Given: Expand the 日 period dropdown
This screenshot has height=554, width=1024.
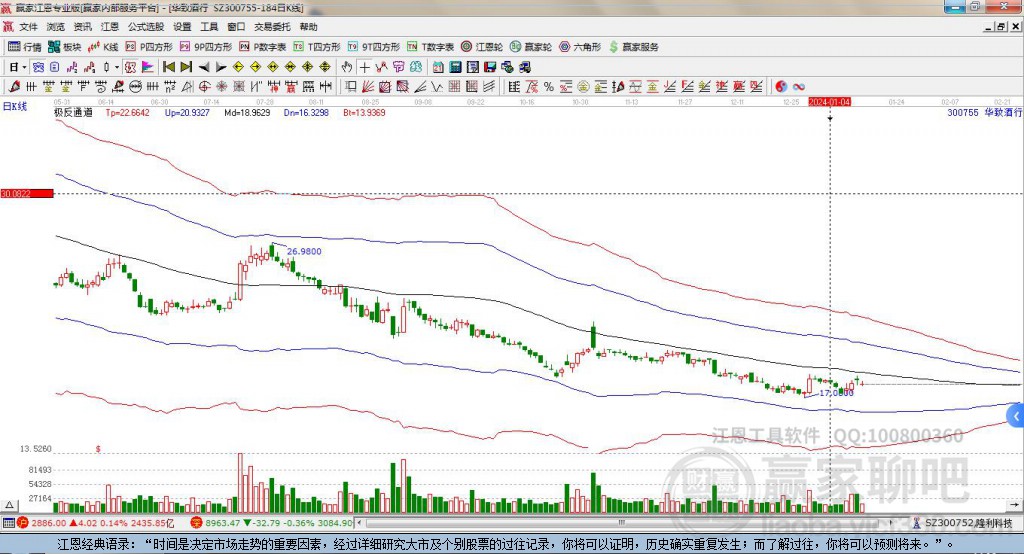Looking at the screenshot, I should pos(25,67).
